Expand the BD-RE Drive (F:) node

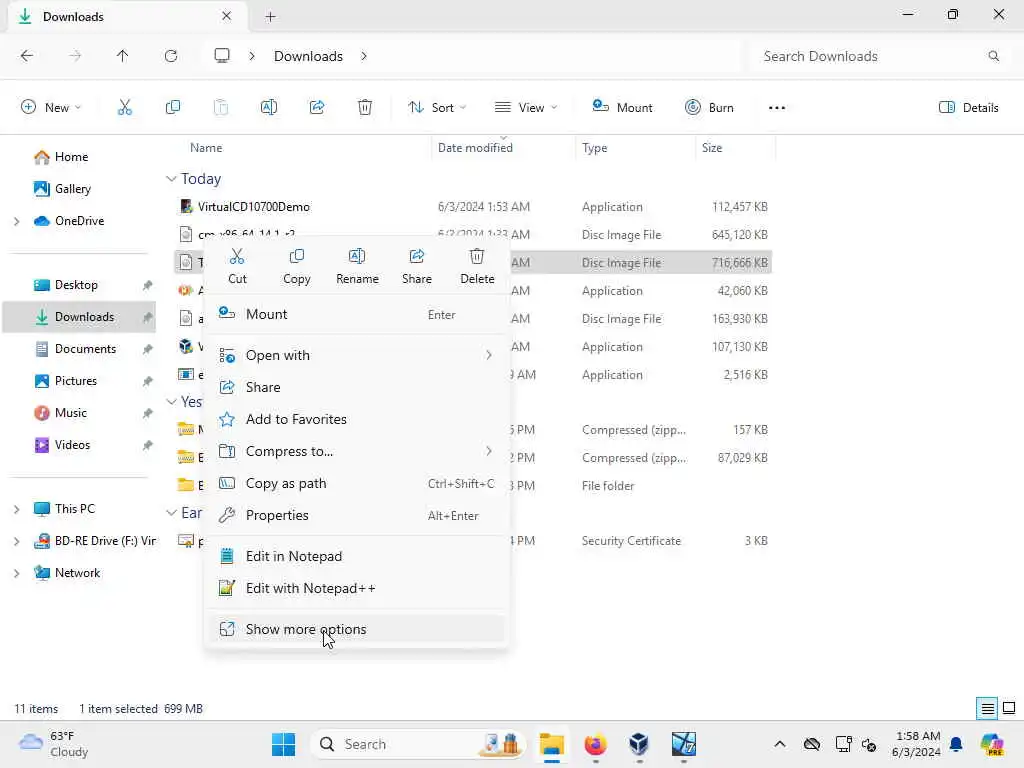click(16, 541)
